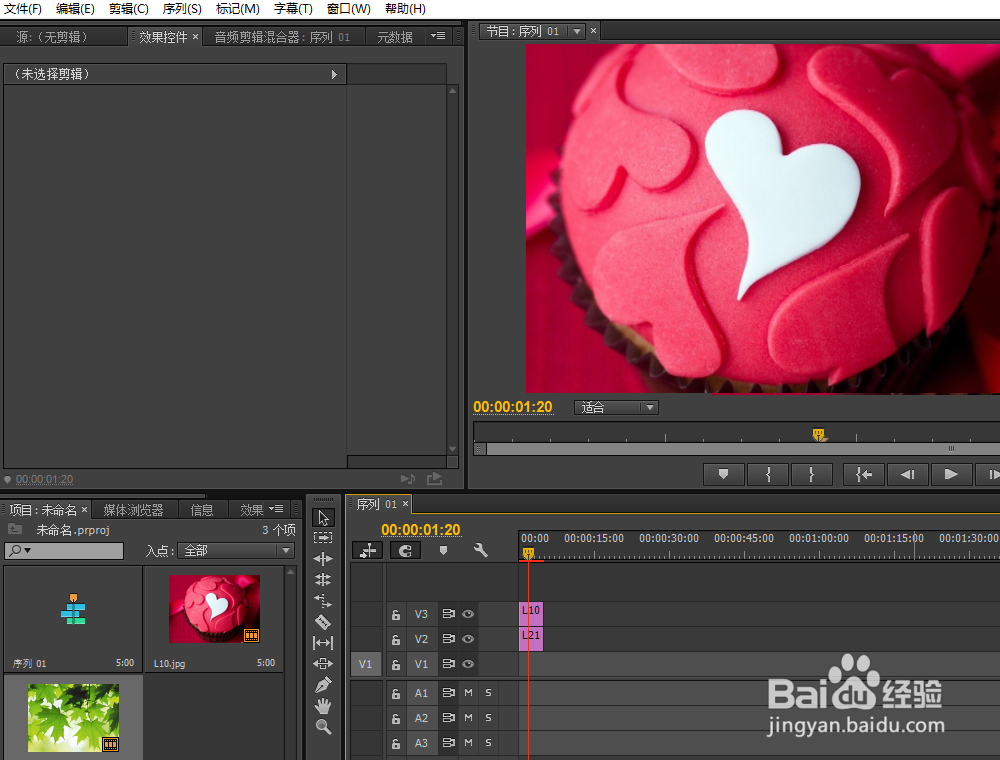Select L21 clip on V2 track
The width and height of the screenshot is (1000, 760).
point(531,639)
